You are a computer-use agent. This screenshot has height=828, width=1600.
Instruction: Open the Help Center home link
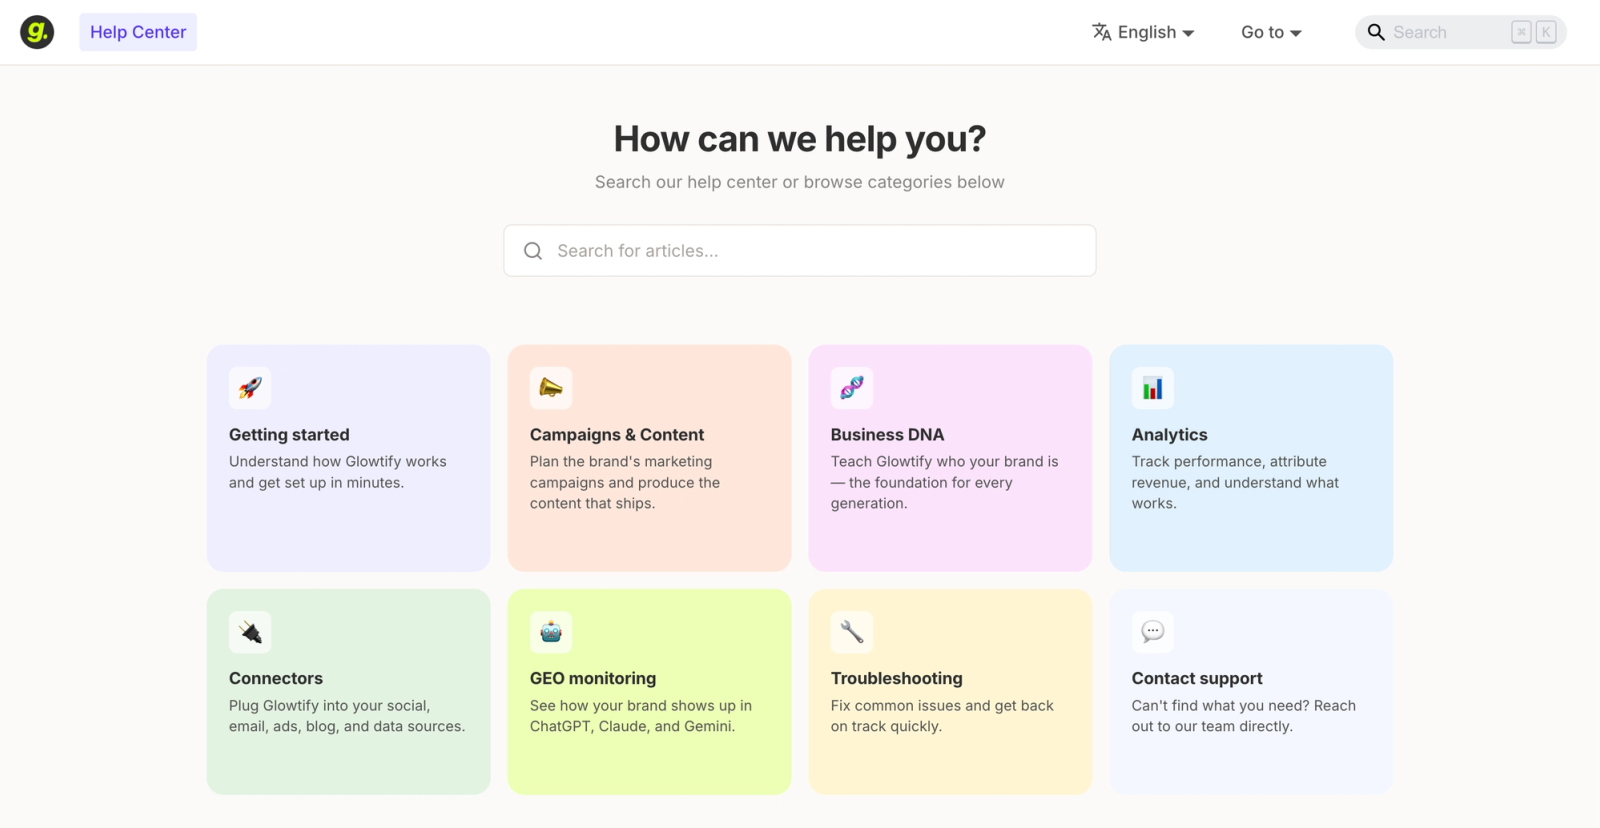coord(138,32)
